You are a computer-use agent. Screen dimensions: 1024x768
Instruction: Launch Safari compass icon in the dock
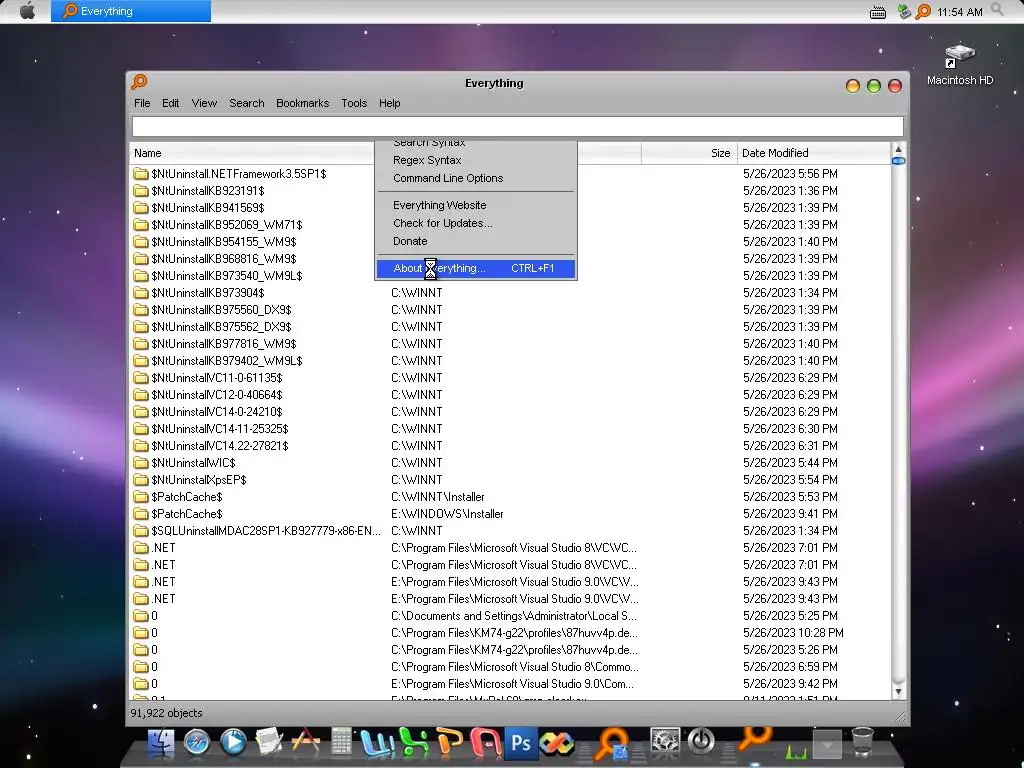197,743
